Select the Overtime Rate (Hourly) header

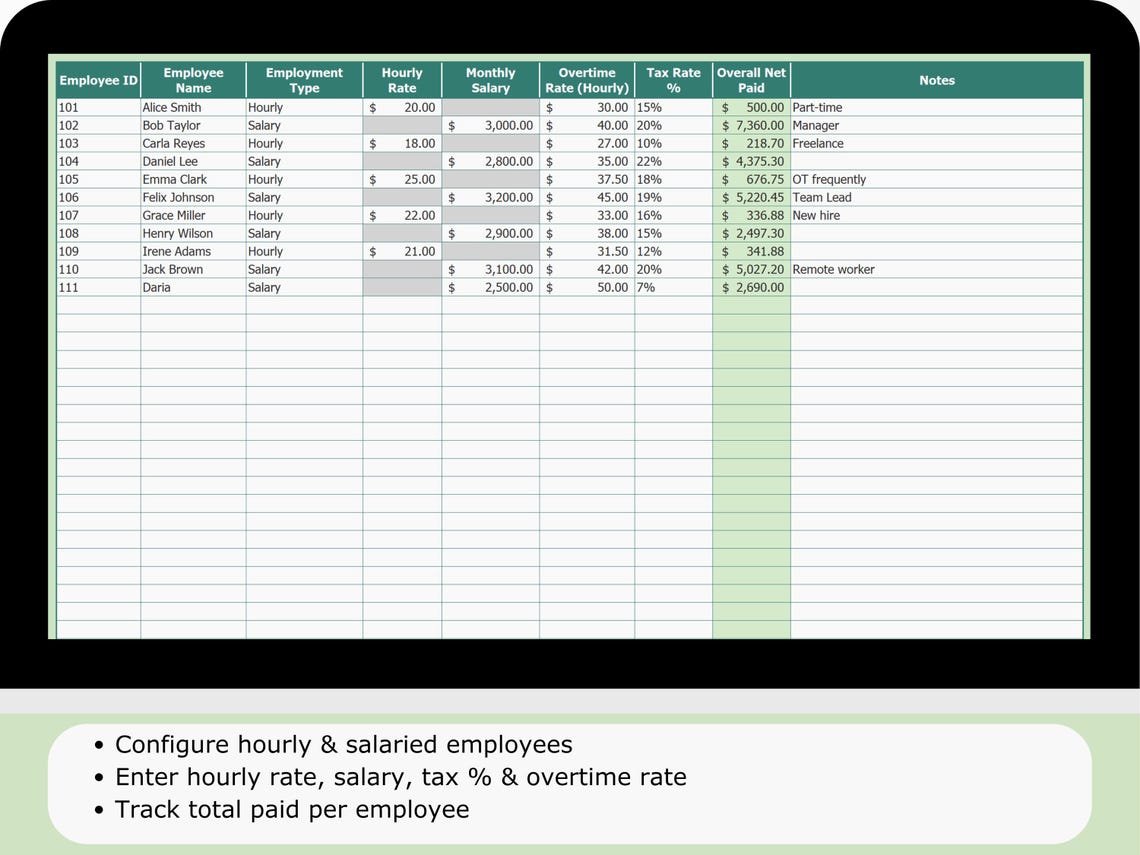click(x=587, y=80)
